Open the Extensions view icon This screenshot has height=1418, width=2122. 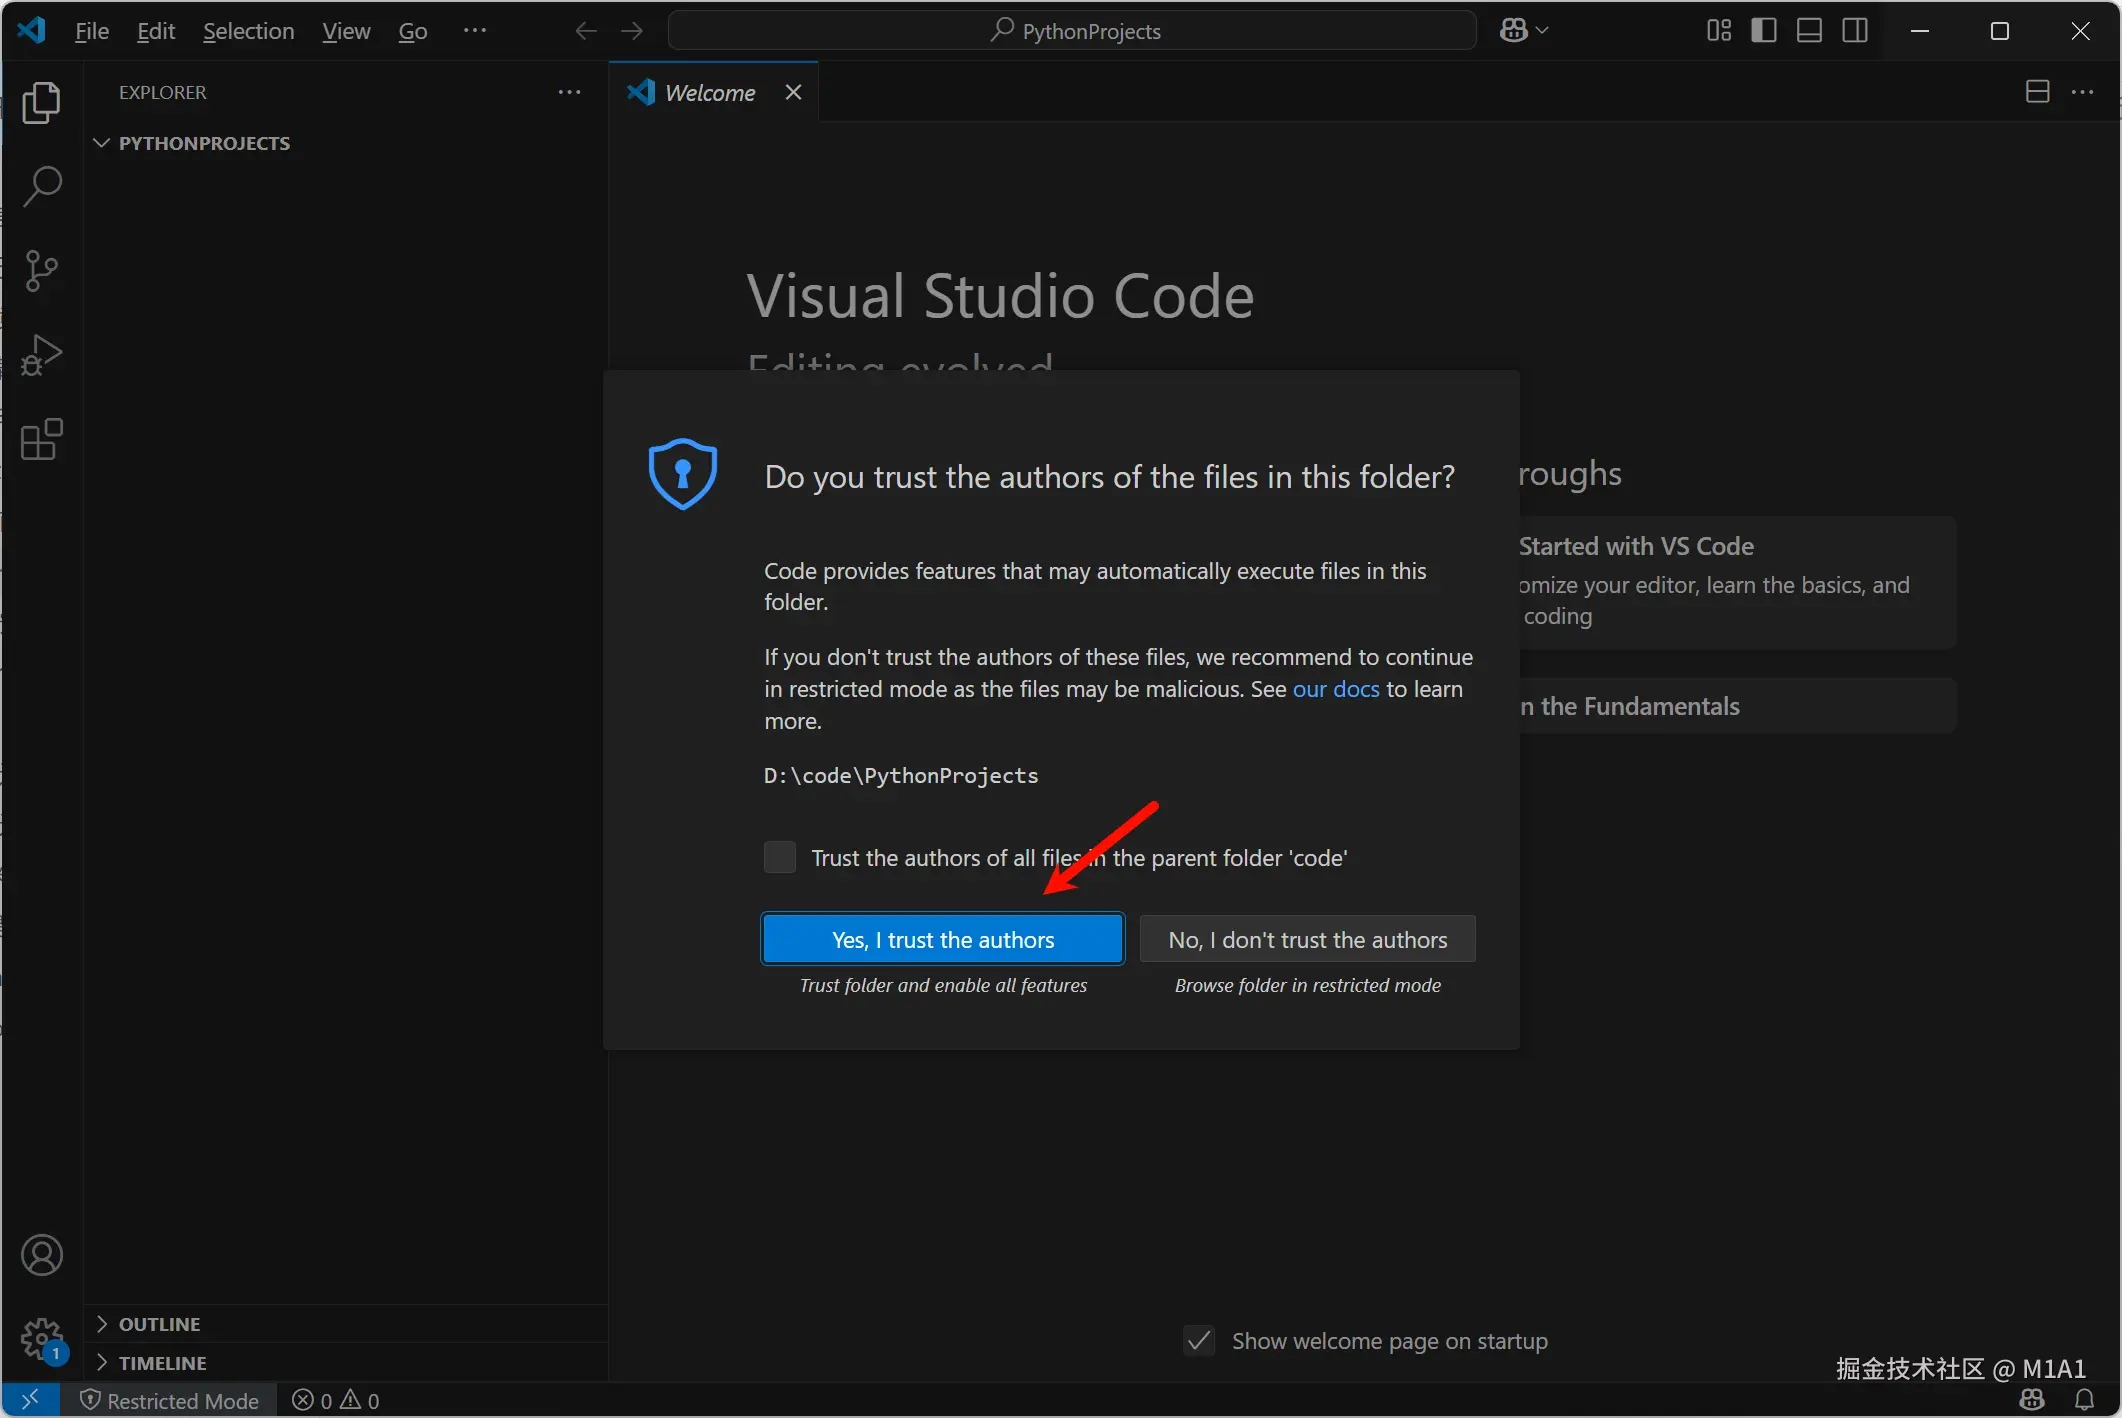(41, 439)
